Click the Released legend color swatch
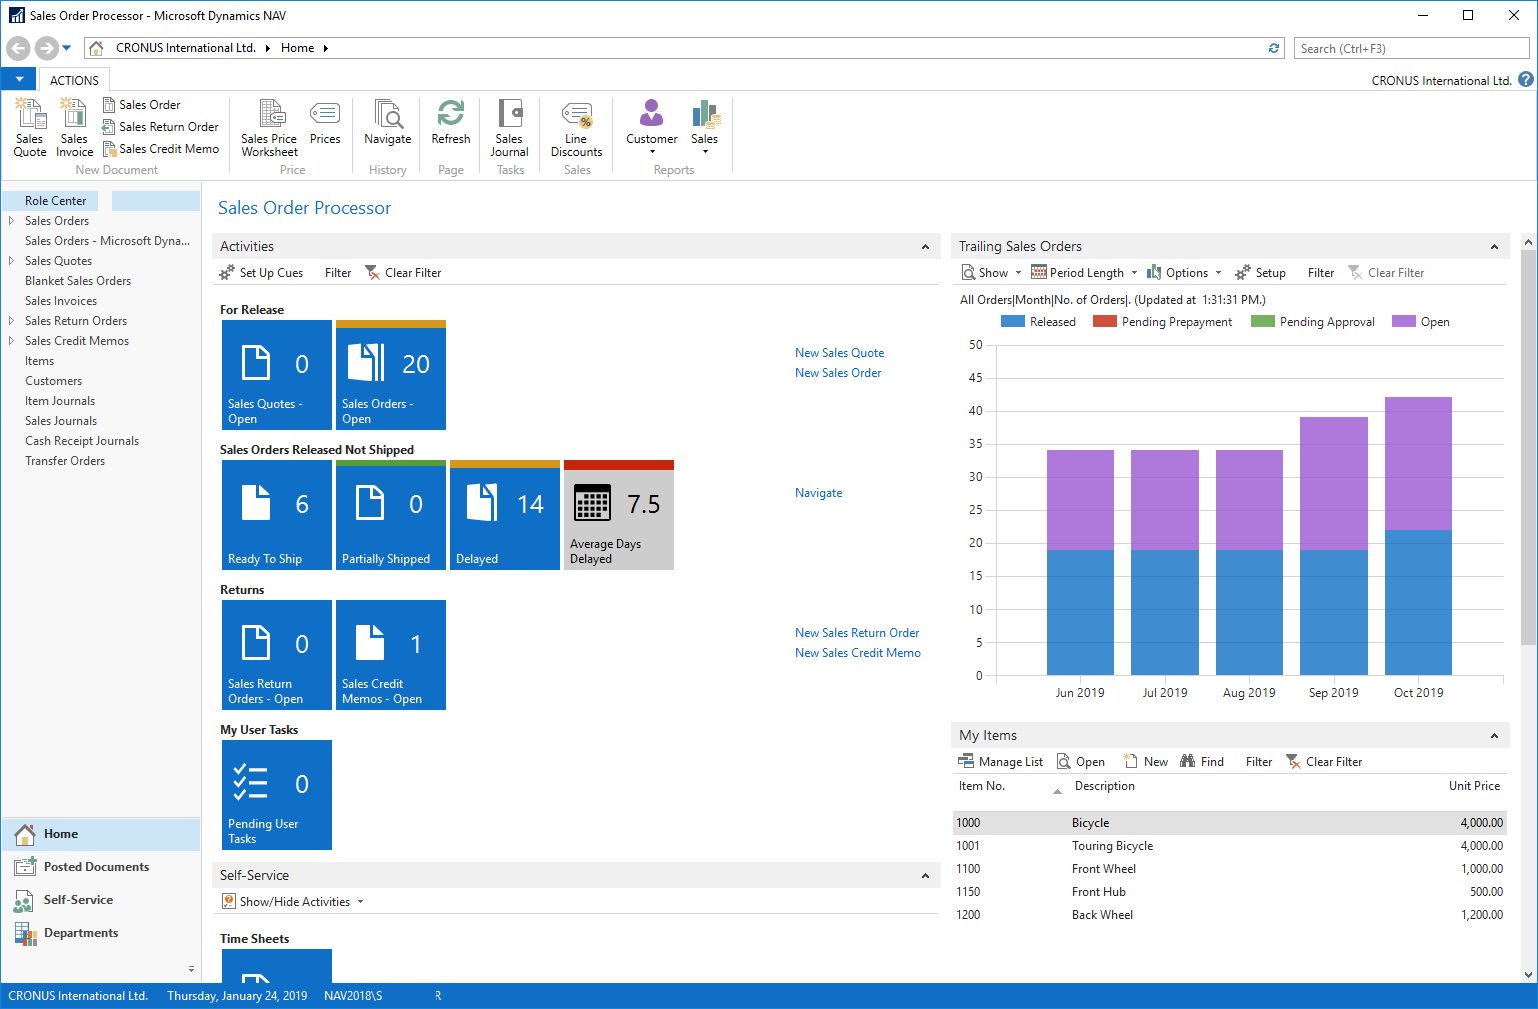Viewport: 1538px width, 1009px height. coord(1013,322)
